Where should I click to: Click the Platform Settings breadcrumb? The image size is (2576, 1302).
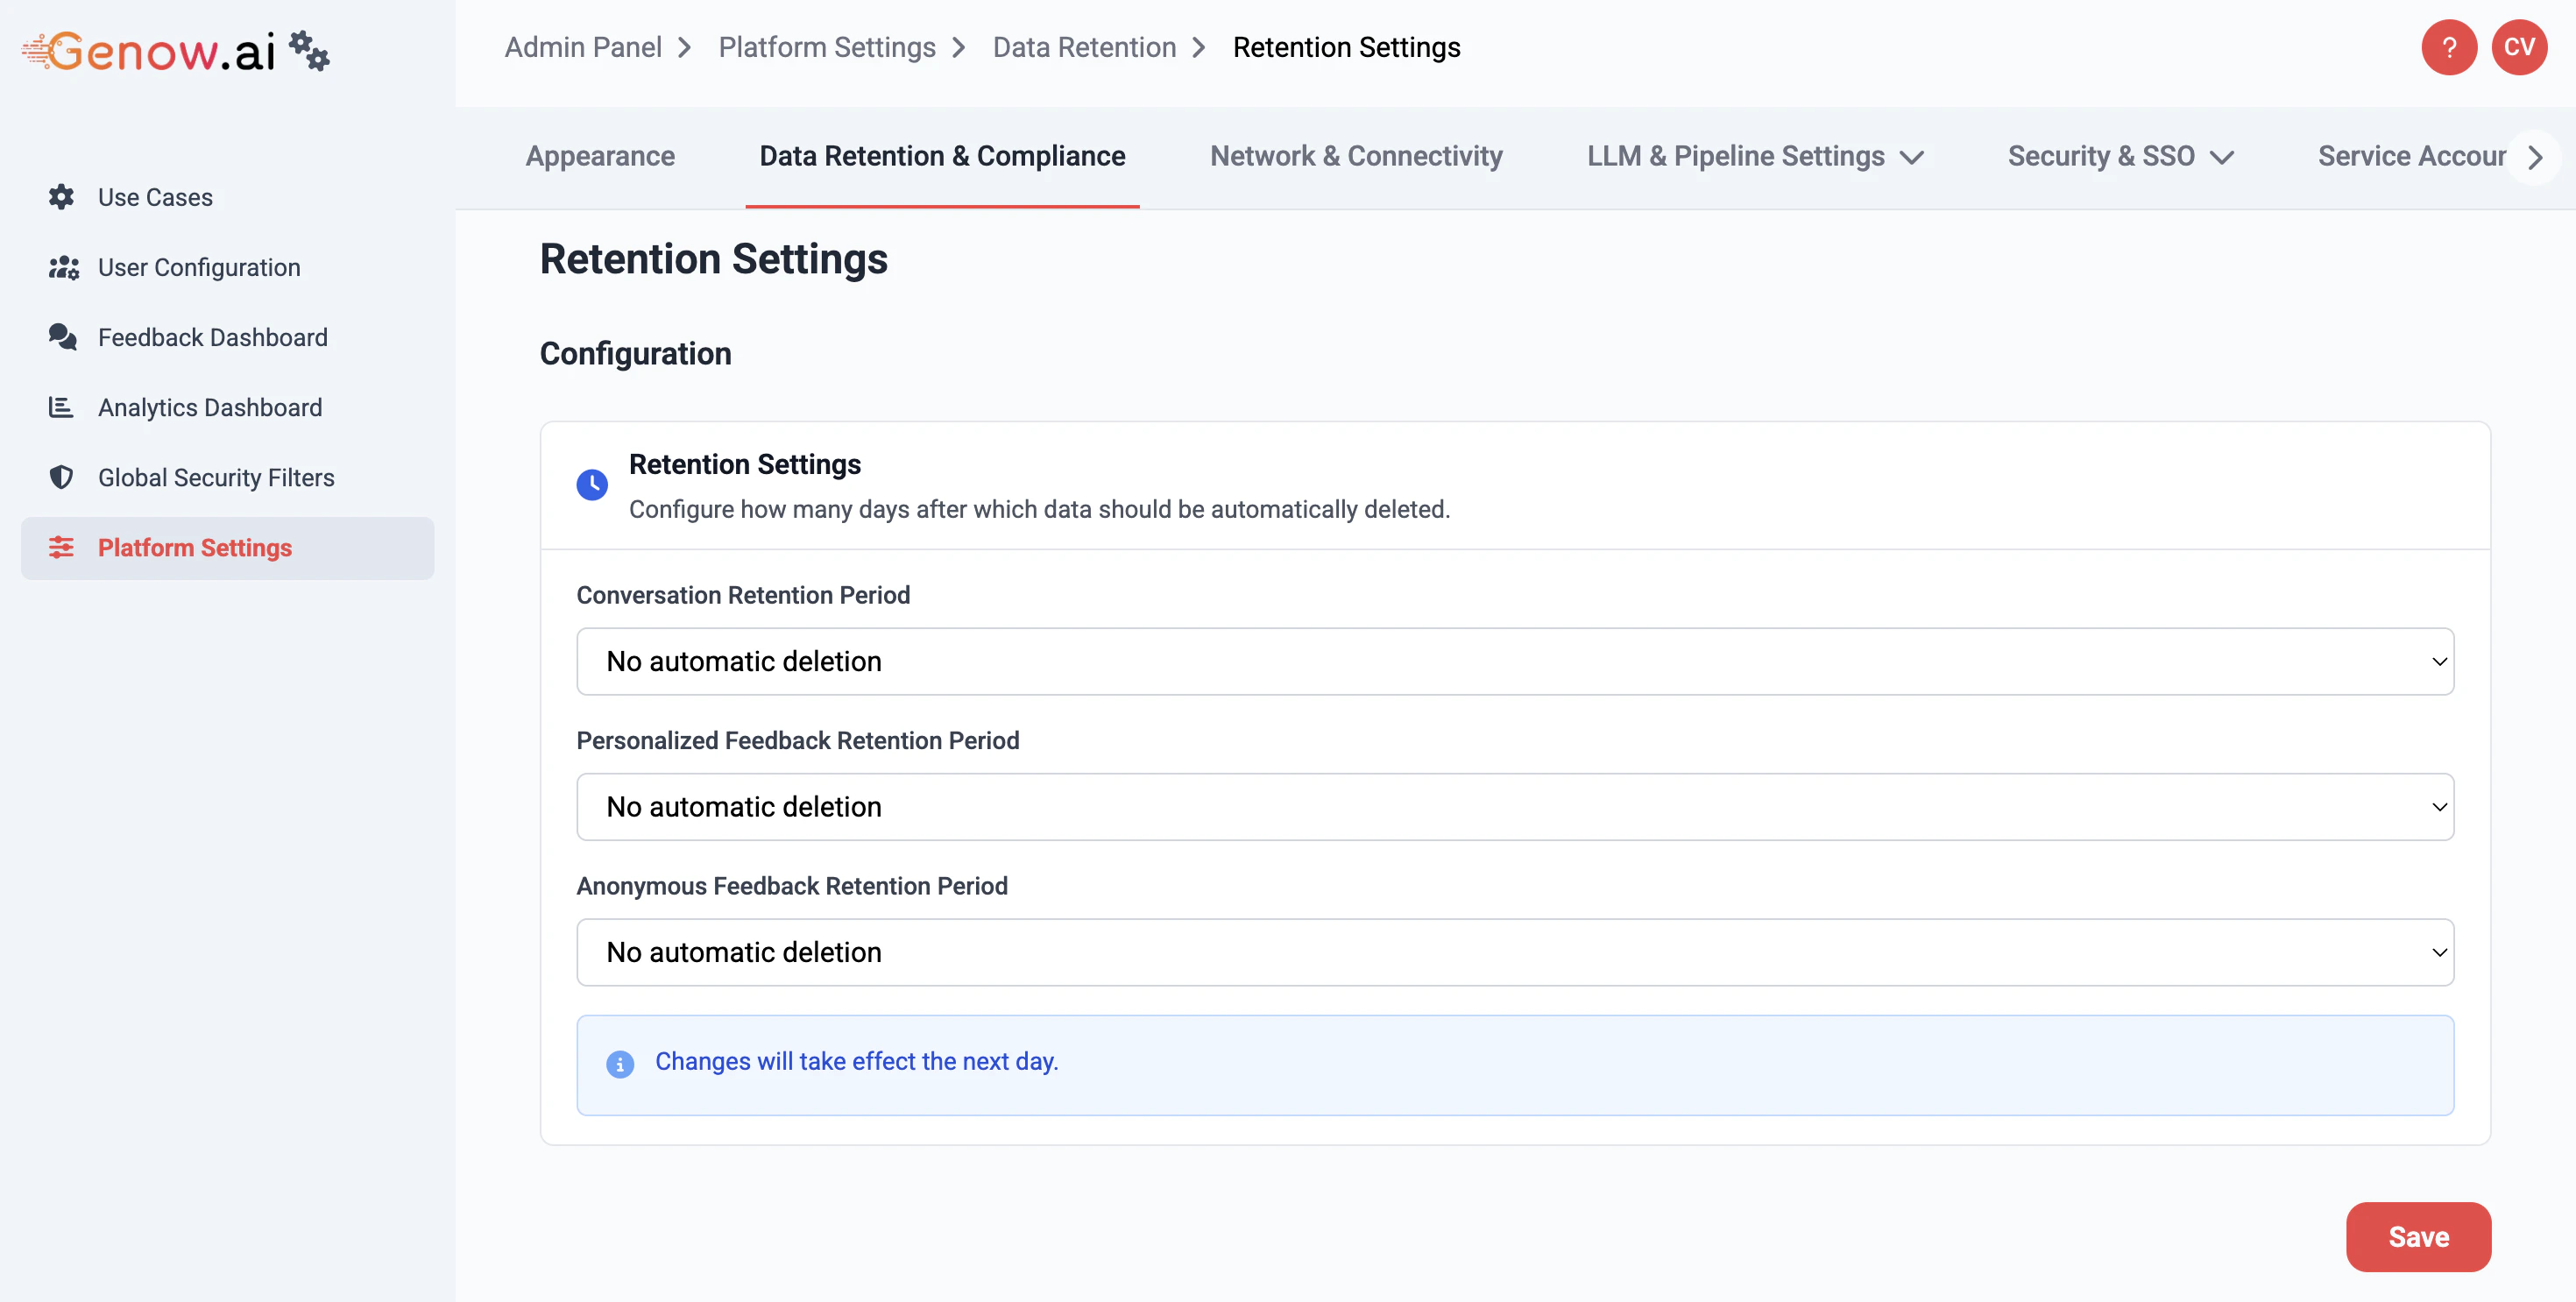826,47
